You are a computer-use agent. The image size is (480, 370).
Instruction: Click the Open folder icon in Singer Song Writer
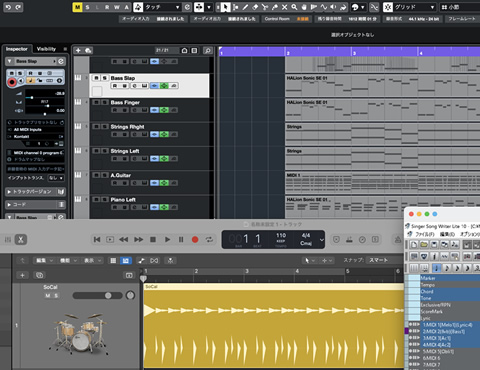(424, 245)
